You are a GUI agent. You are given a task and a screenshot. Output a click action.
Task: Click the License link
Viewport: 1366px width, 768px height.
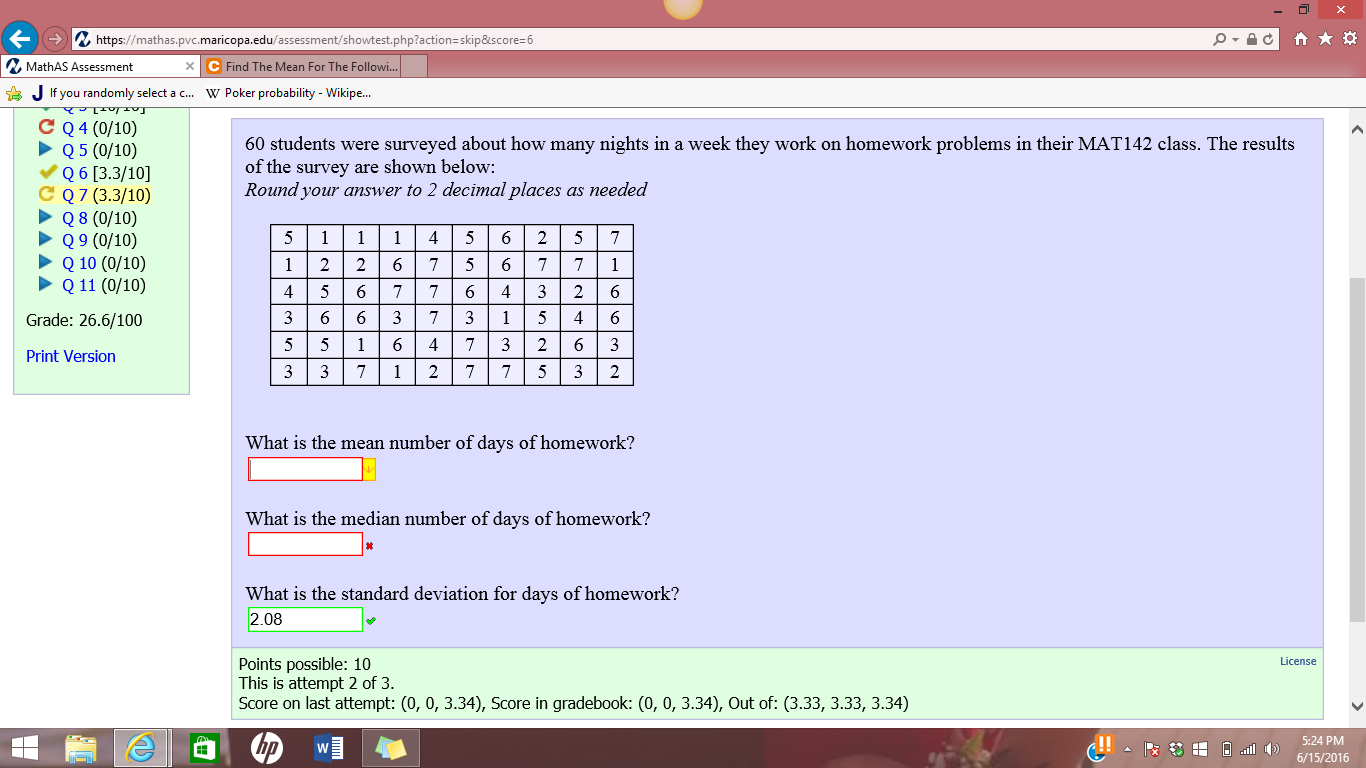[x=1297, y=661]
